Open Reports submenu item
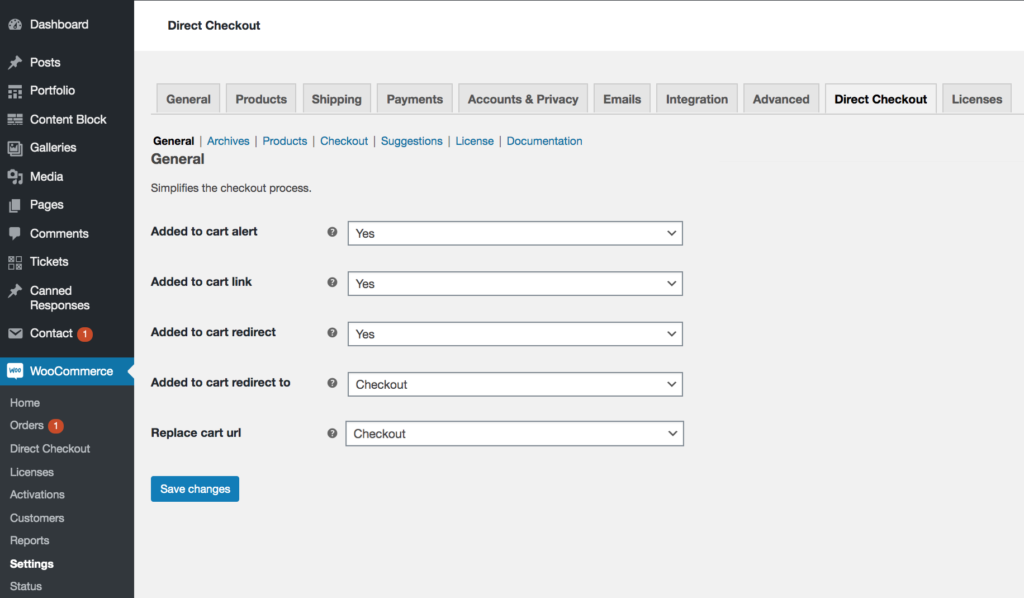This screenshot has height=598, width=1024. pyautogui.click(x=29, y=541)
